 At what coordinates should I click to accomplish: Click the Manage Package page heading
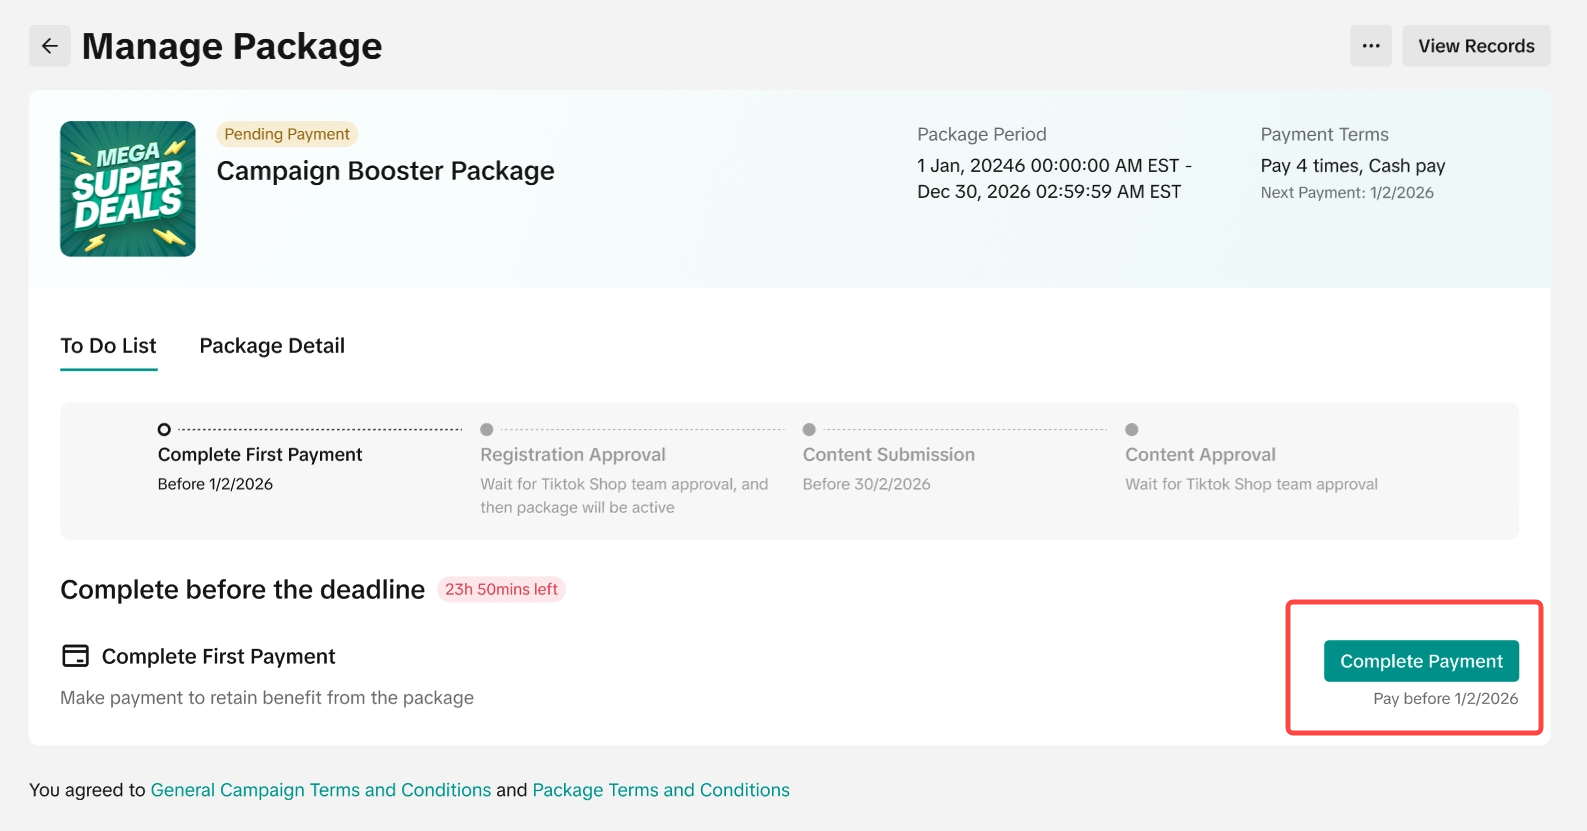click(x=232, y=47)
